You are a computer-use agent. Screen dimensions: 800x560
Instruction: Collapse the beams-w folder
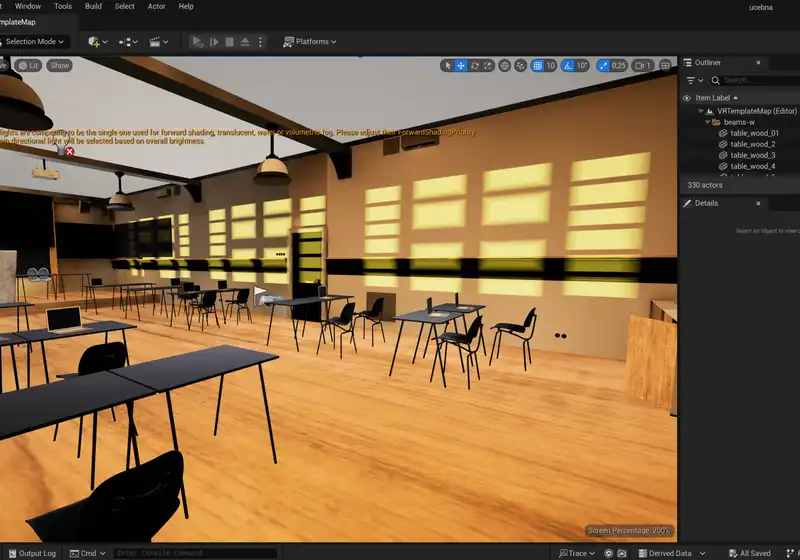tap(708, 122)
